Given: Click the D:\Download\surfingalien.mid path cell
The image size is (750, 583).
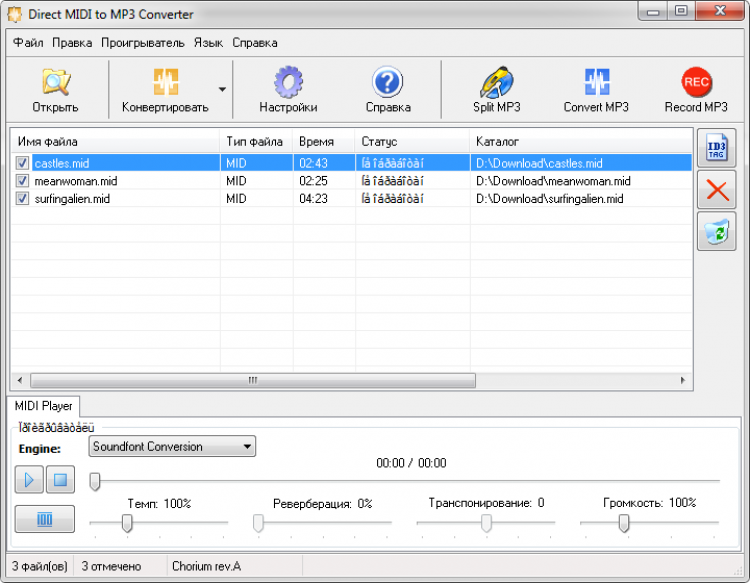Looking at the screenshot, I should click(550, 198).
